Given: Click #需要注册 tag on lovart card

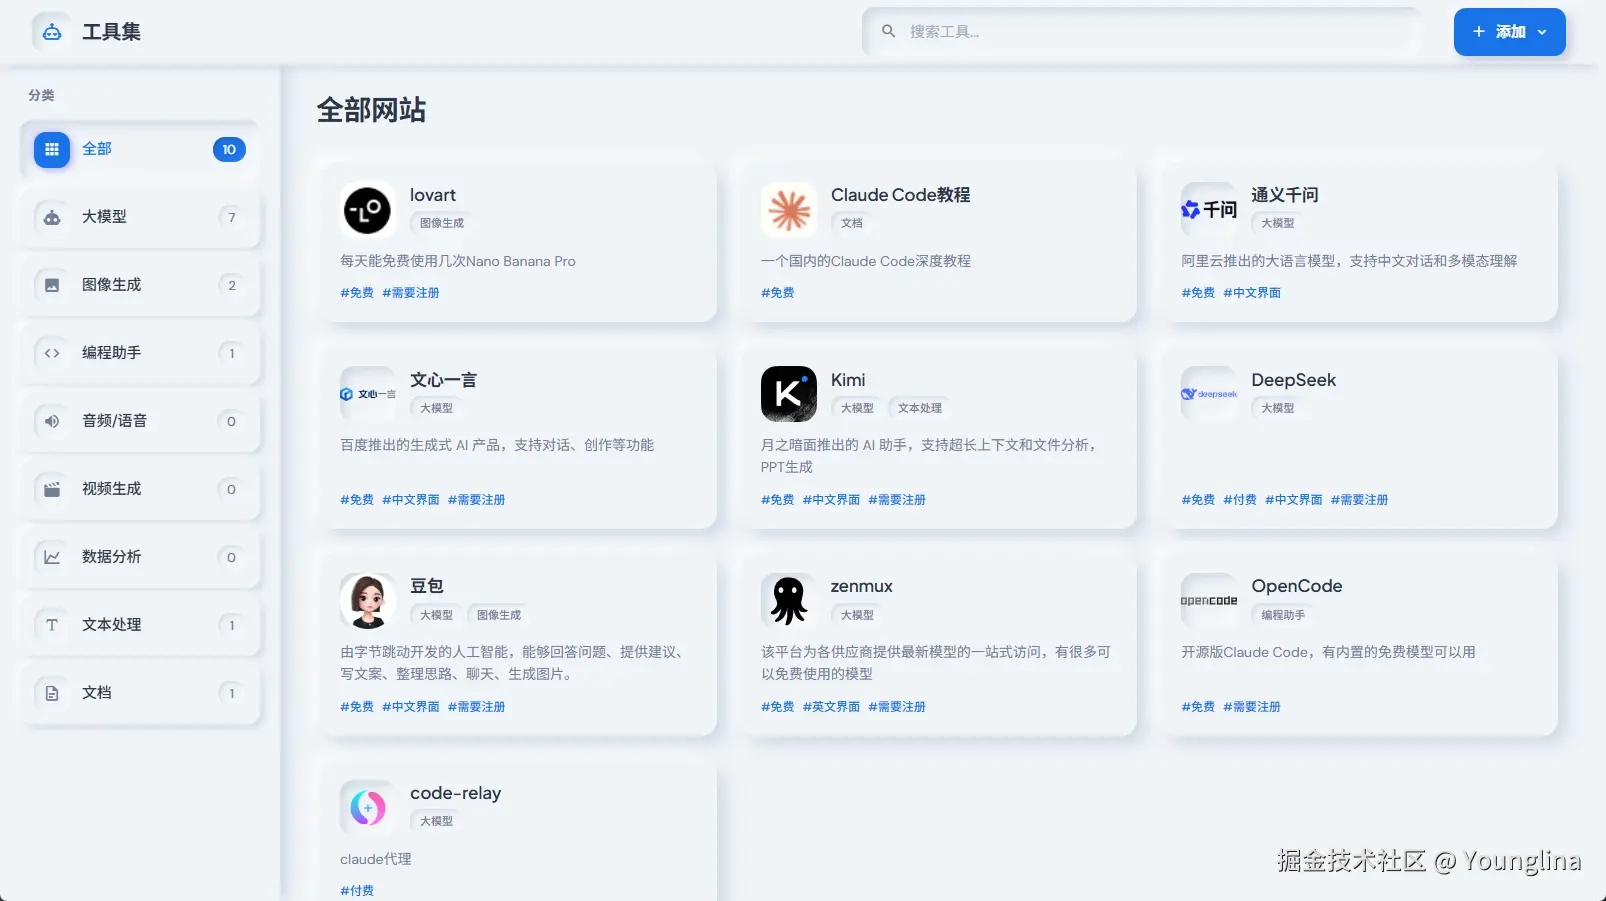Looking at the screenshot, I should (x=411, y=293).
